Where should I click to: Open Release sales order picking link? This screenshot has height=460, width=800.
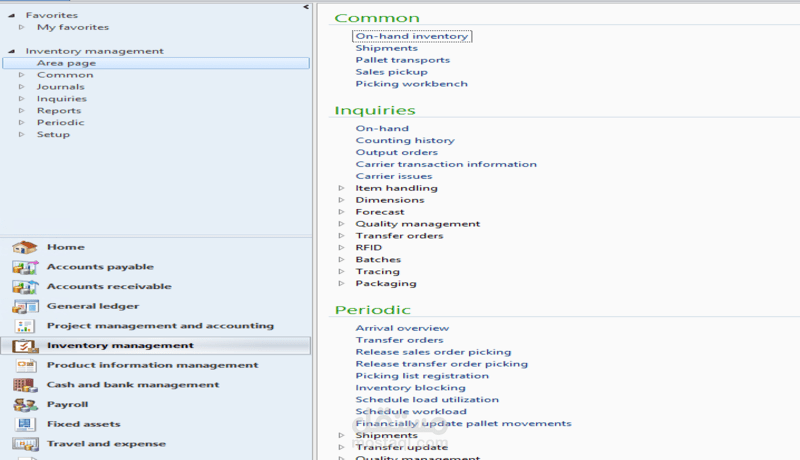click(x=433, y=352)
